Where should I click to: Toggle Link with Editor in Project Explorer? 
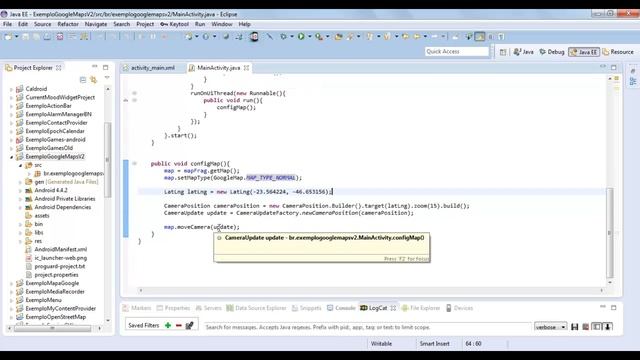pyautogui.click(x=93, y=80)
